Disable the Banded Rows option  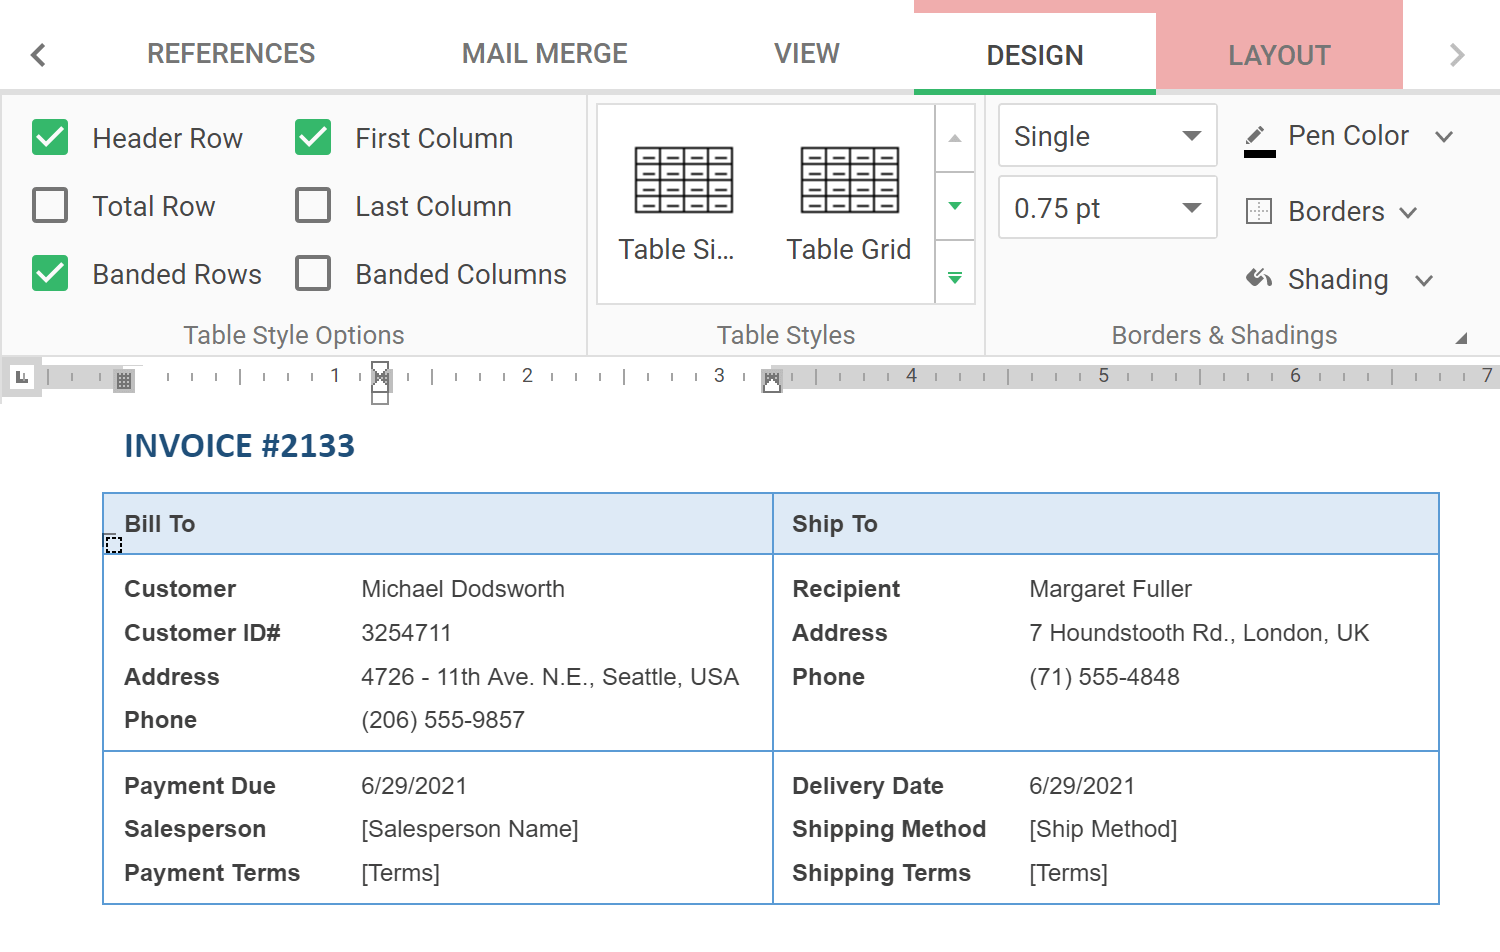tap(50, 273)
